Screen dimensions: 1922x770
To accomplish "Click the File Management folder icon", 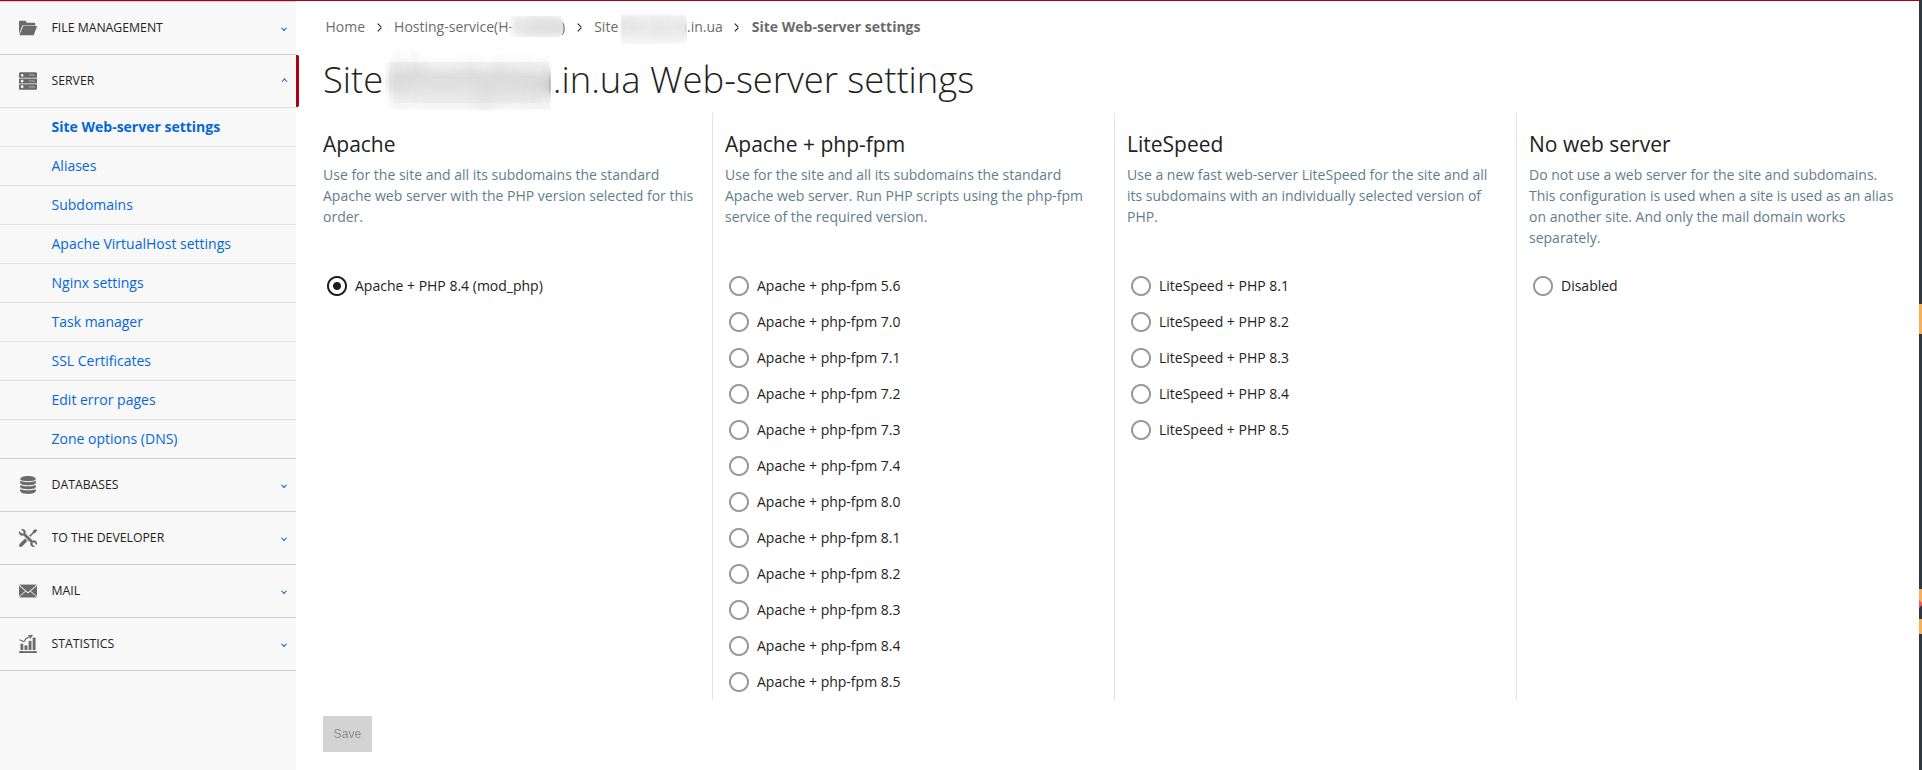I will 28,27.
